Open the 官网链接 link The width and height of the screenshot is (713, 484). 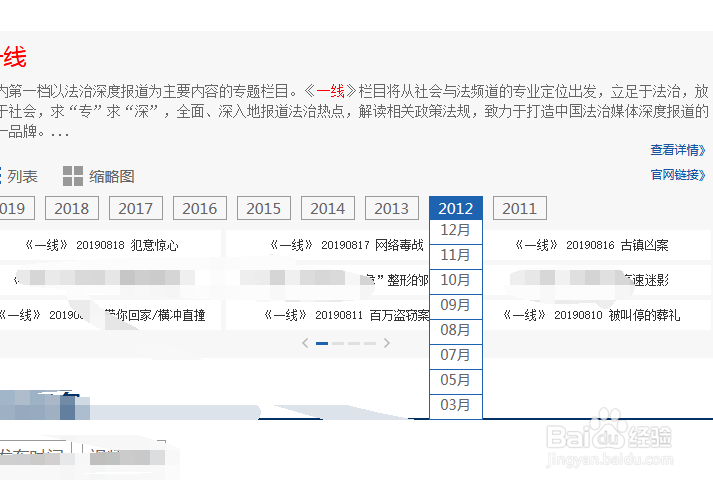678,175
